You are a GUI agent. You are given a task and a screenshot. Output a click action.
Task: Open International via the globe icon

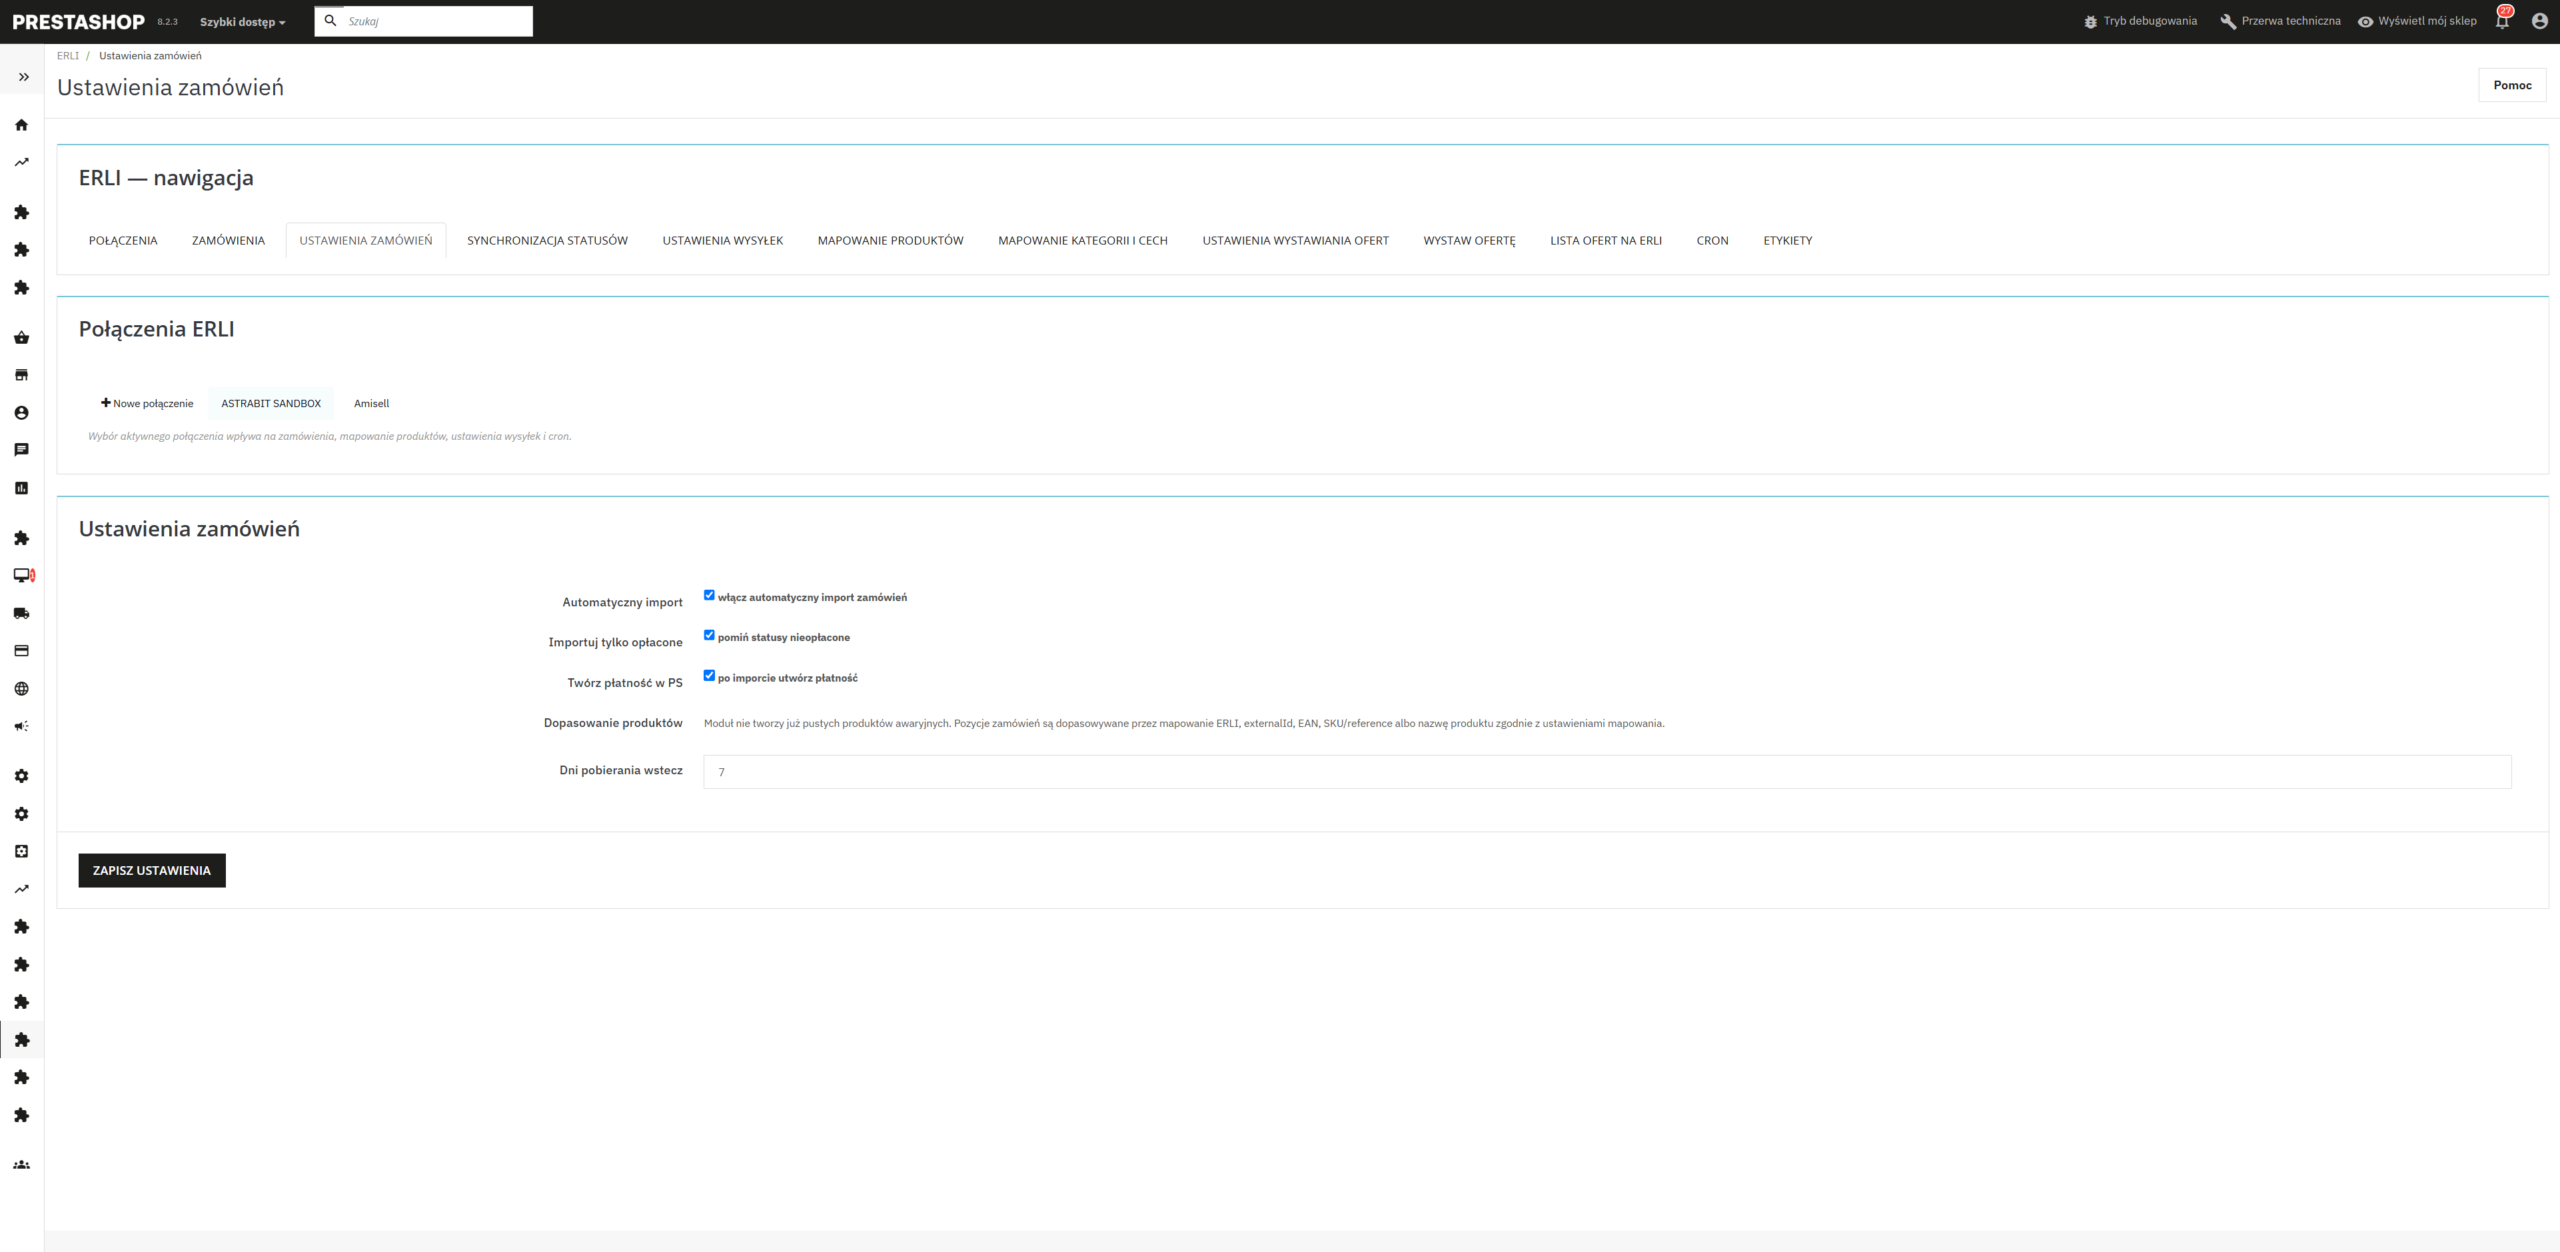pyautogui.click(x=21, y=689)
